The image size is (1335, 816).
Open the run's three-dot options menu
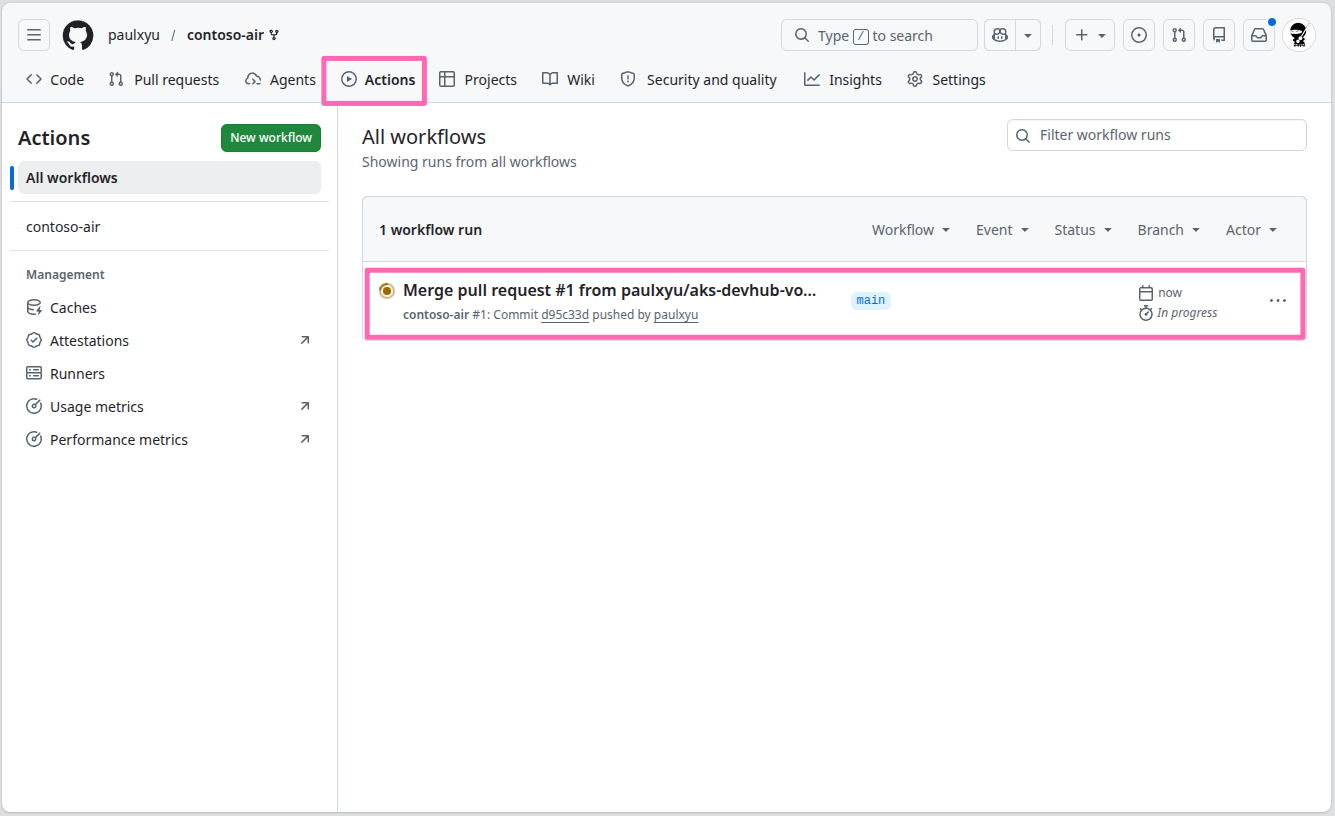[x=1278, y=300]
